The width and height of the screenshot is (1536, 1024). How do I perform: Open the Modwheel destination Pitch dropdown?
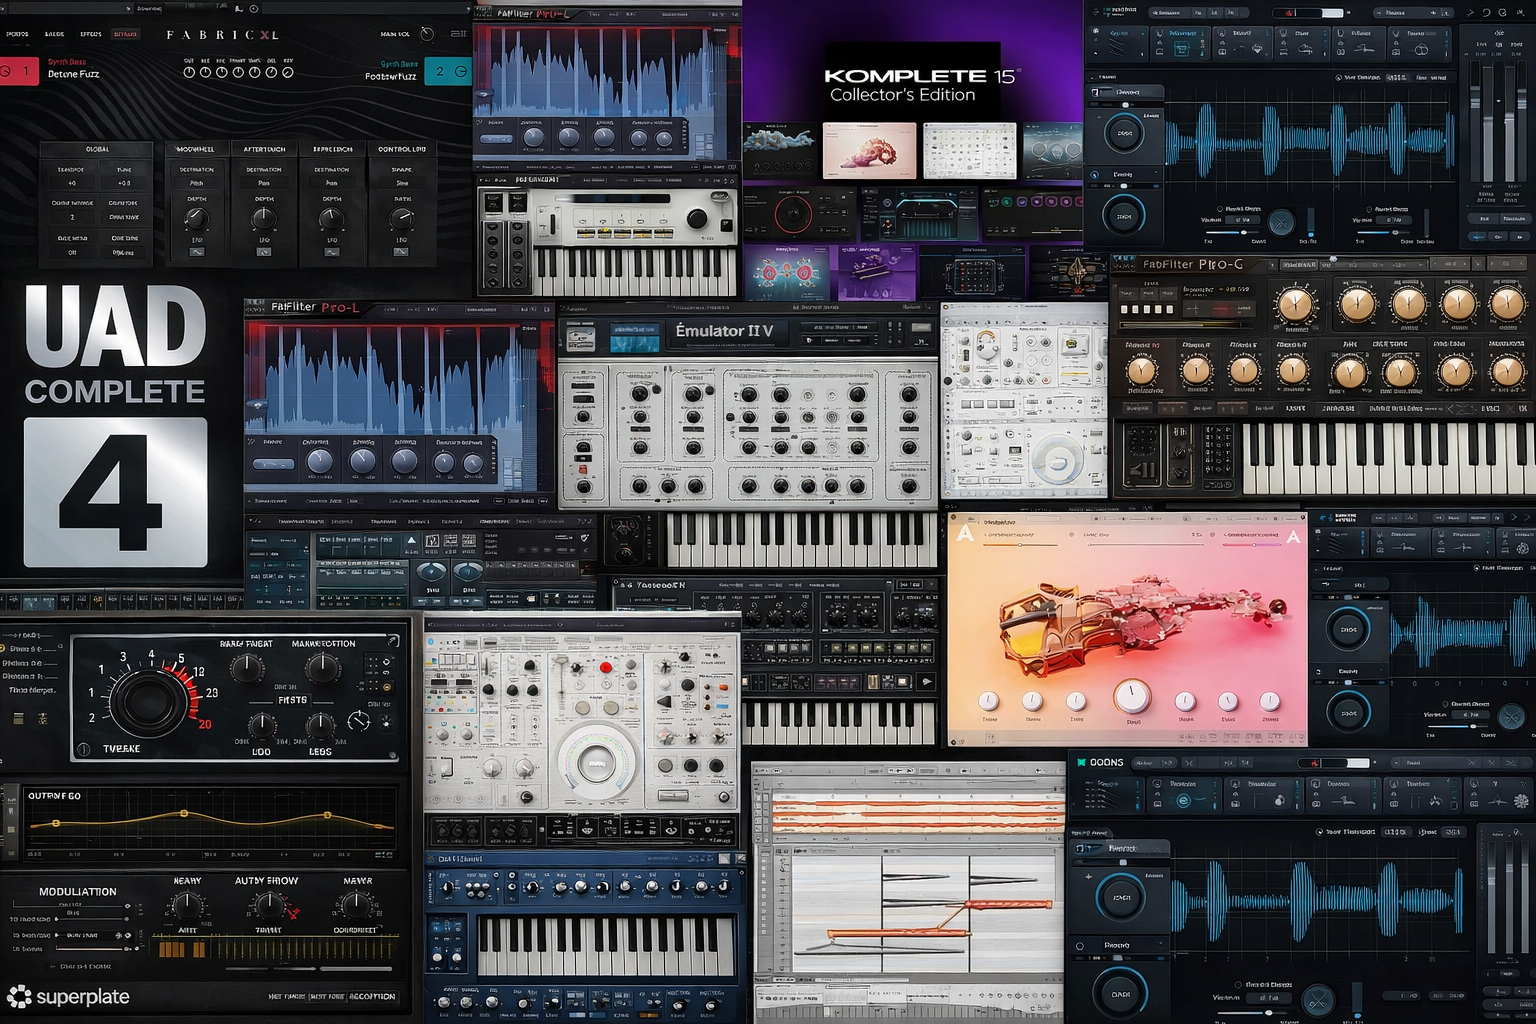pyautogui.click(x=197, y=183)
